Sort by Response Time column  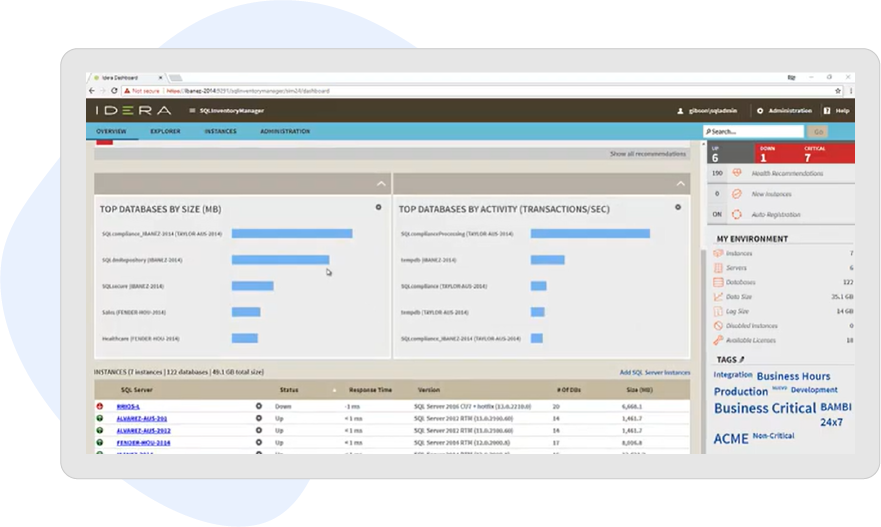pos(370,390)
